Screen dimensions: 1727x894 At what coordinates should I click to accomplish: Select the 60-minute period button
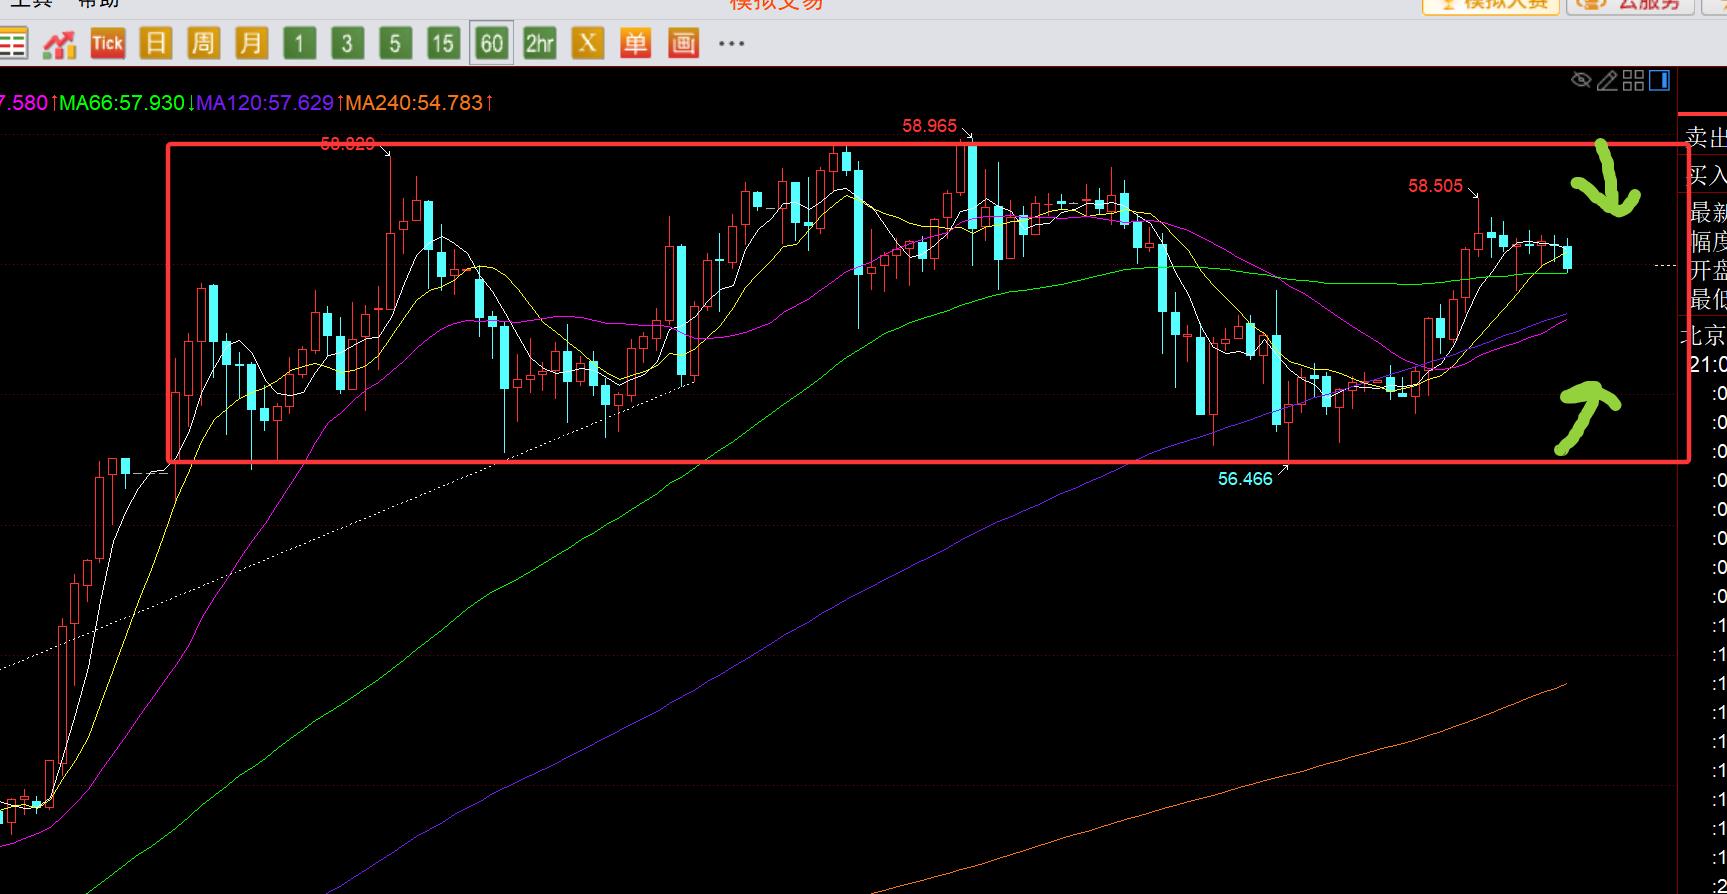[491, 43]
